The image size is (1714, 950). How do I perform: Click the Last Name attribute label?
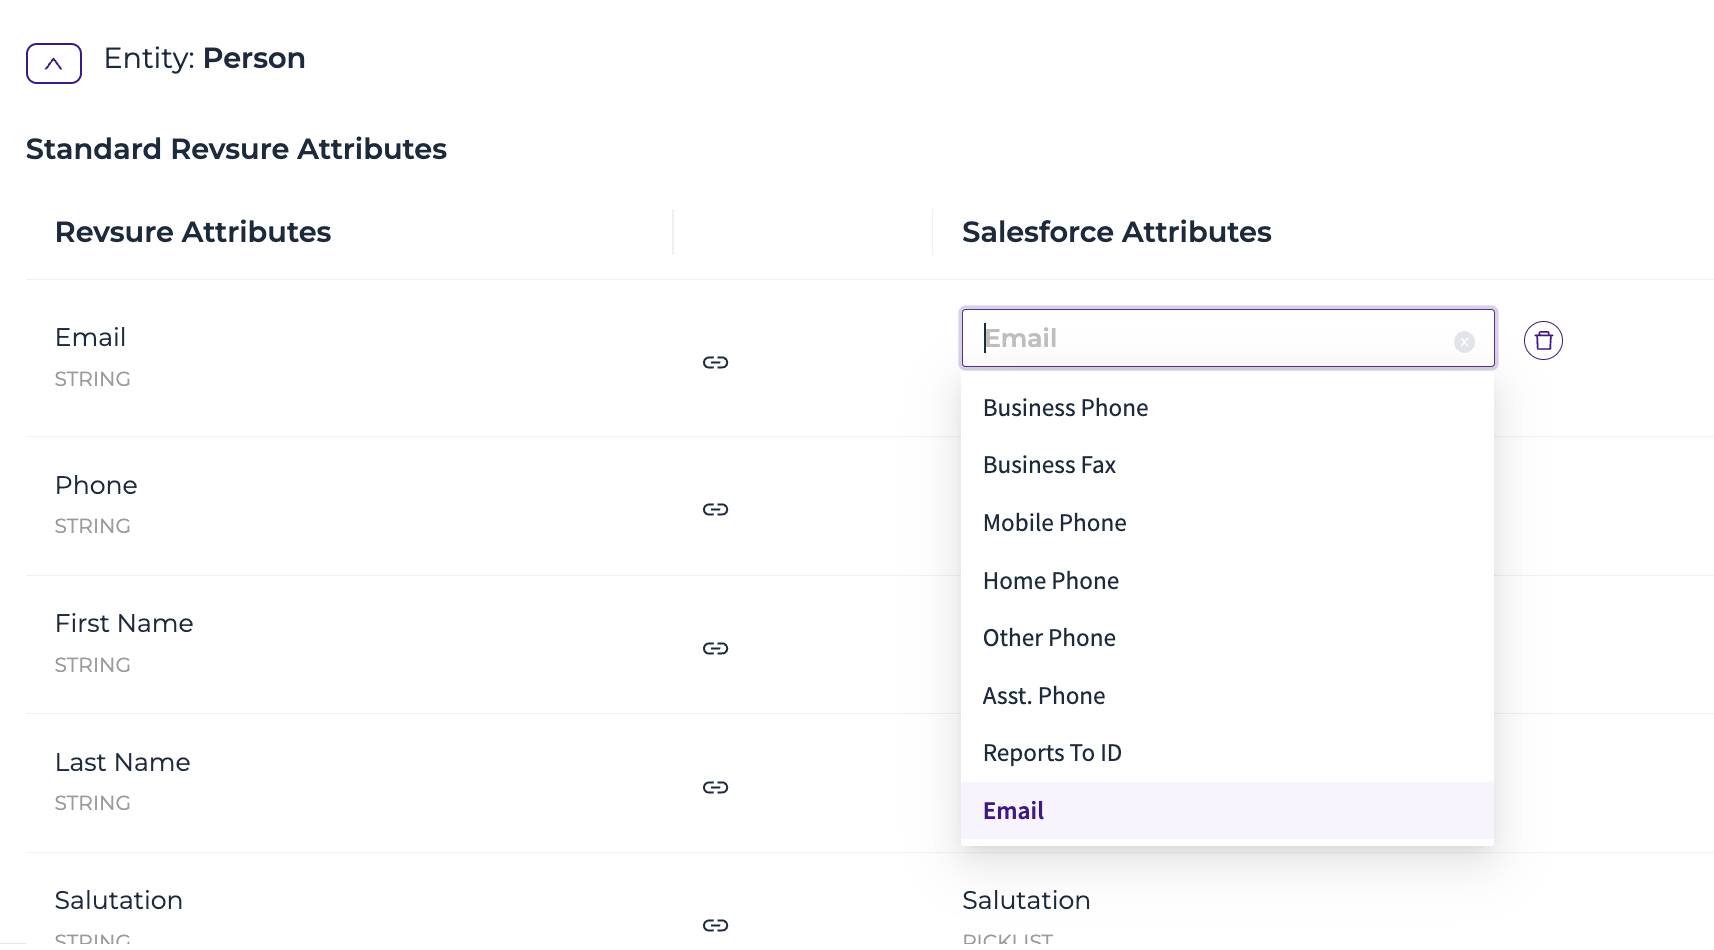point(122,762)
